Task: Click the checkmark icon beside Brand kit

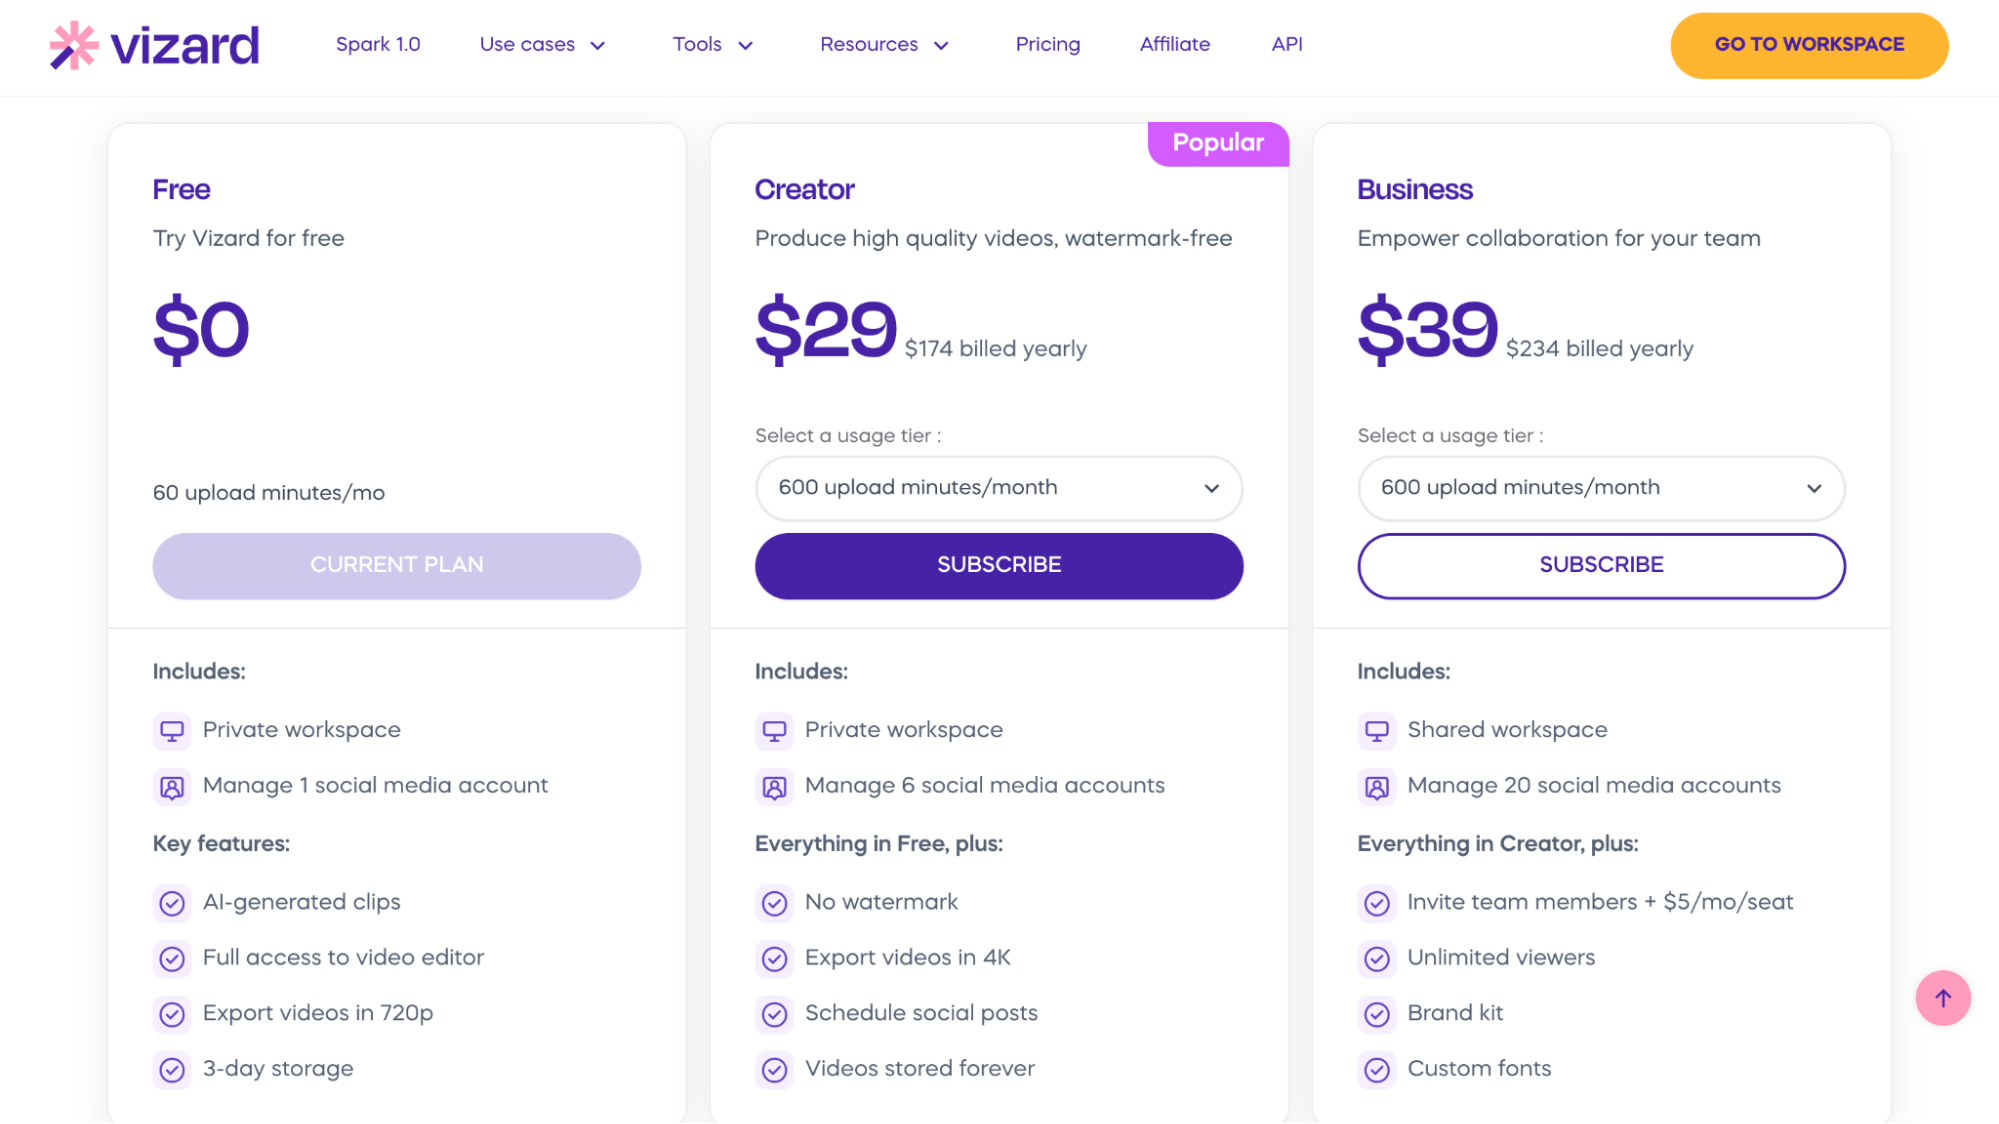Action: pos(1376,1014)
